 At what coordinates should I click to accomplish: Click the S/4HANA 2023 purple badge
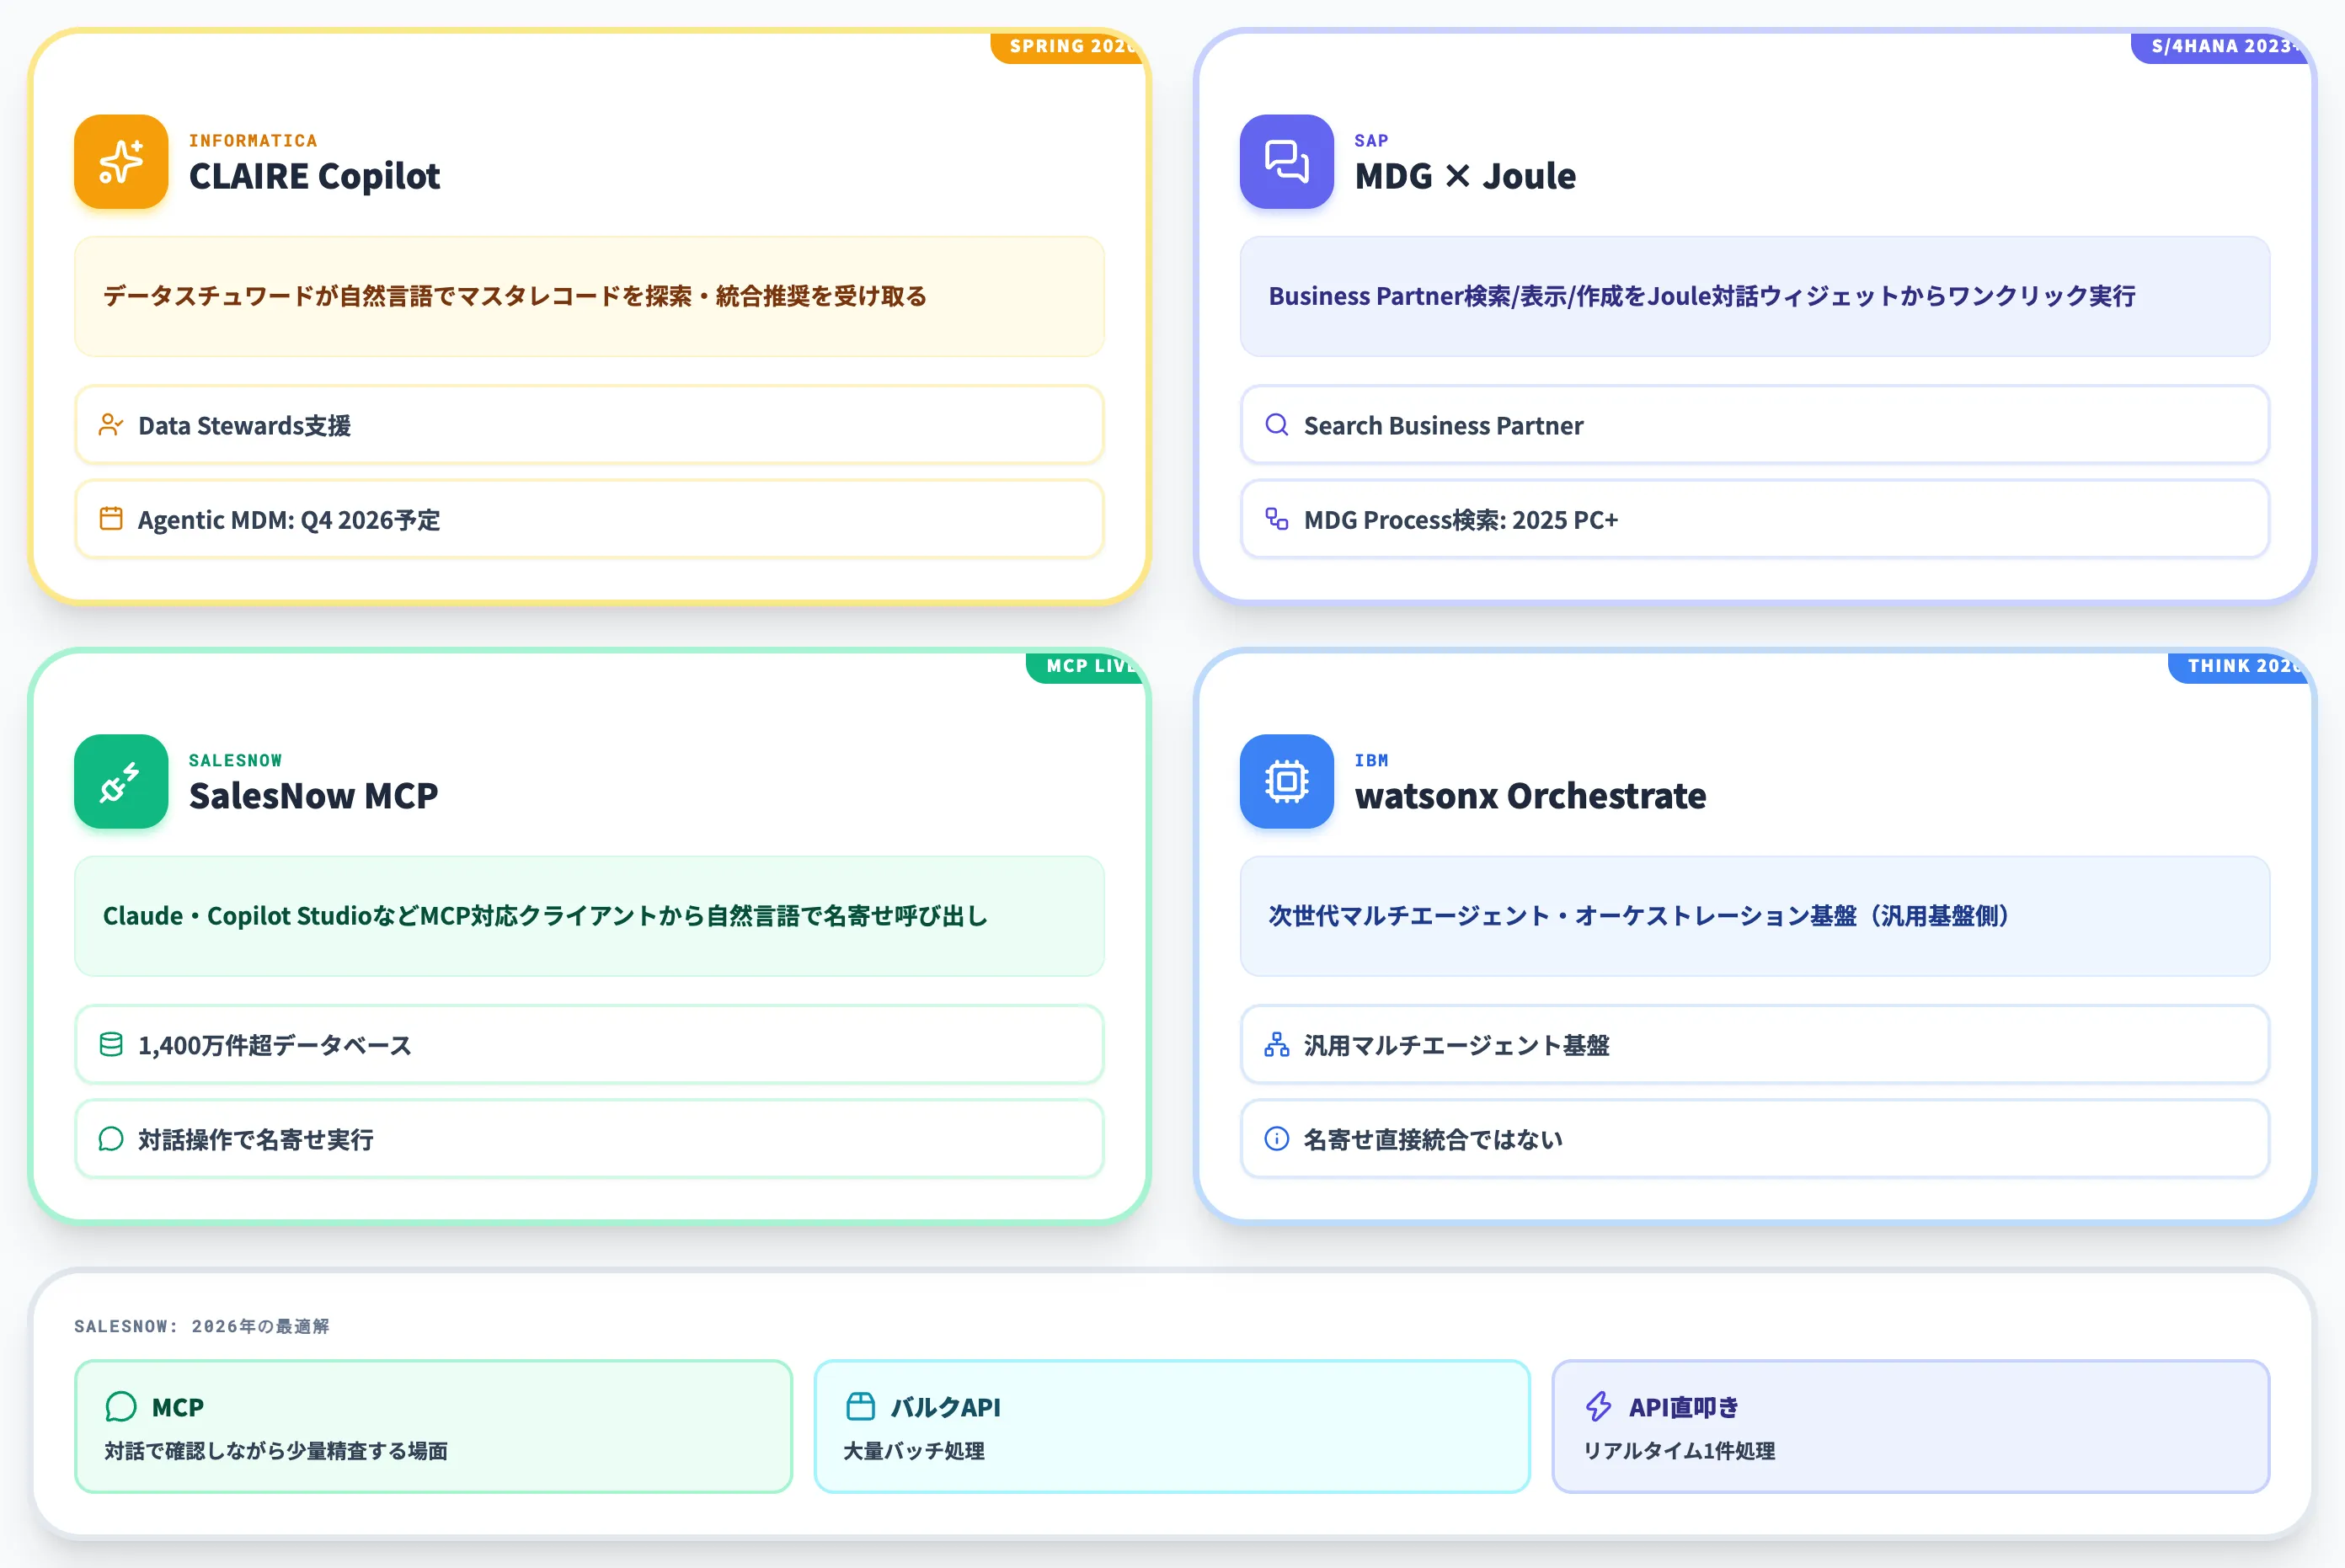click(x=2219, y=47)
